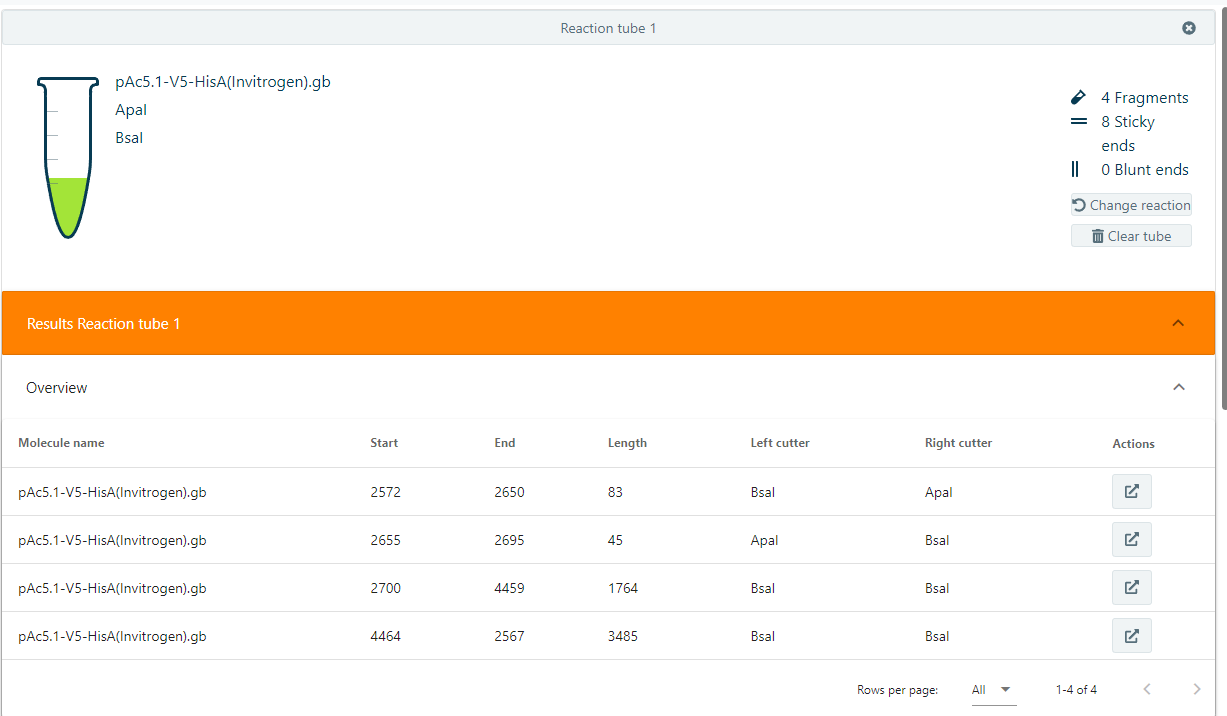1227x716 pixels.
Task: Click ApaI right cutter in the 83 row
Action: coord(939,492)
